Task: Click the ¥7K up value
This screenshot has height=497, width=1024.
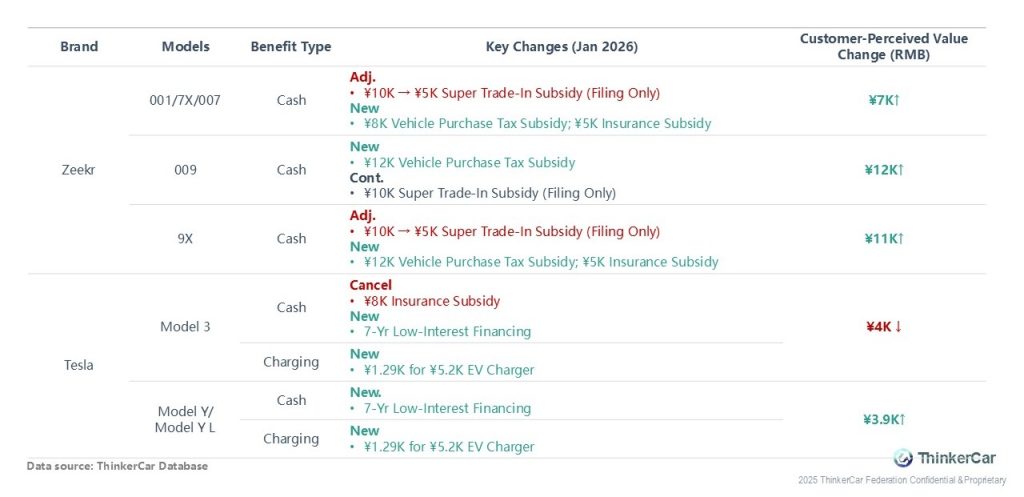Action: (x=884, y=100)
